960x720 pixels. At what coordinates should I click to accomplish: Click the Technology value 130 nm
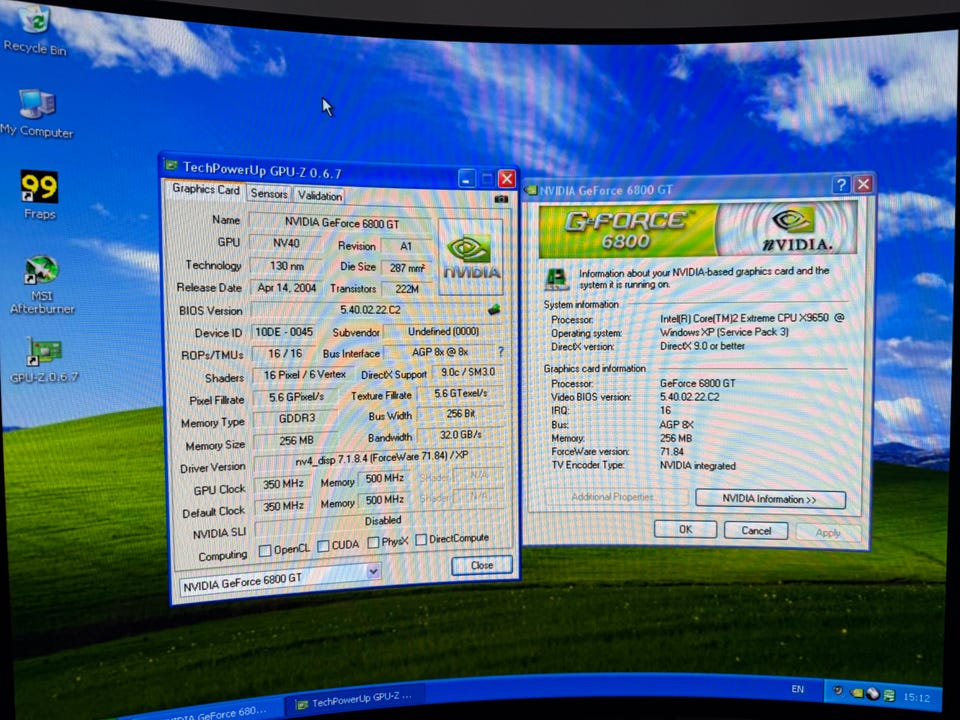pos(287,266)
